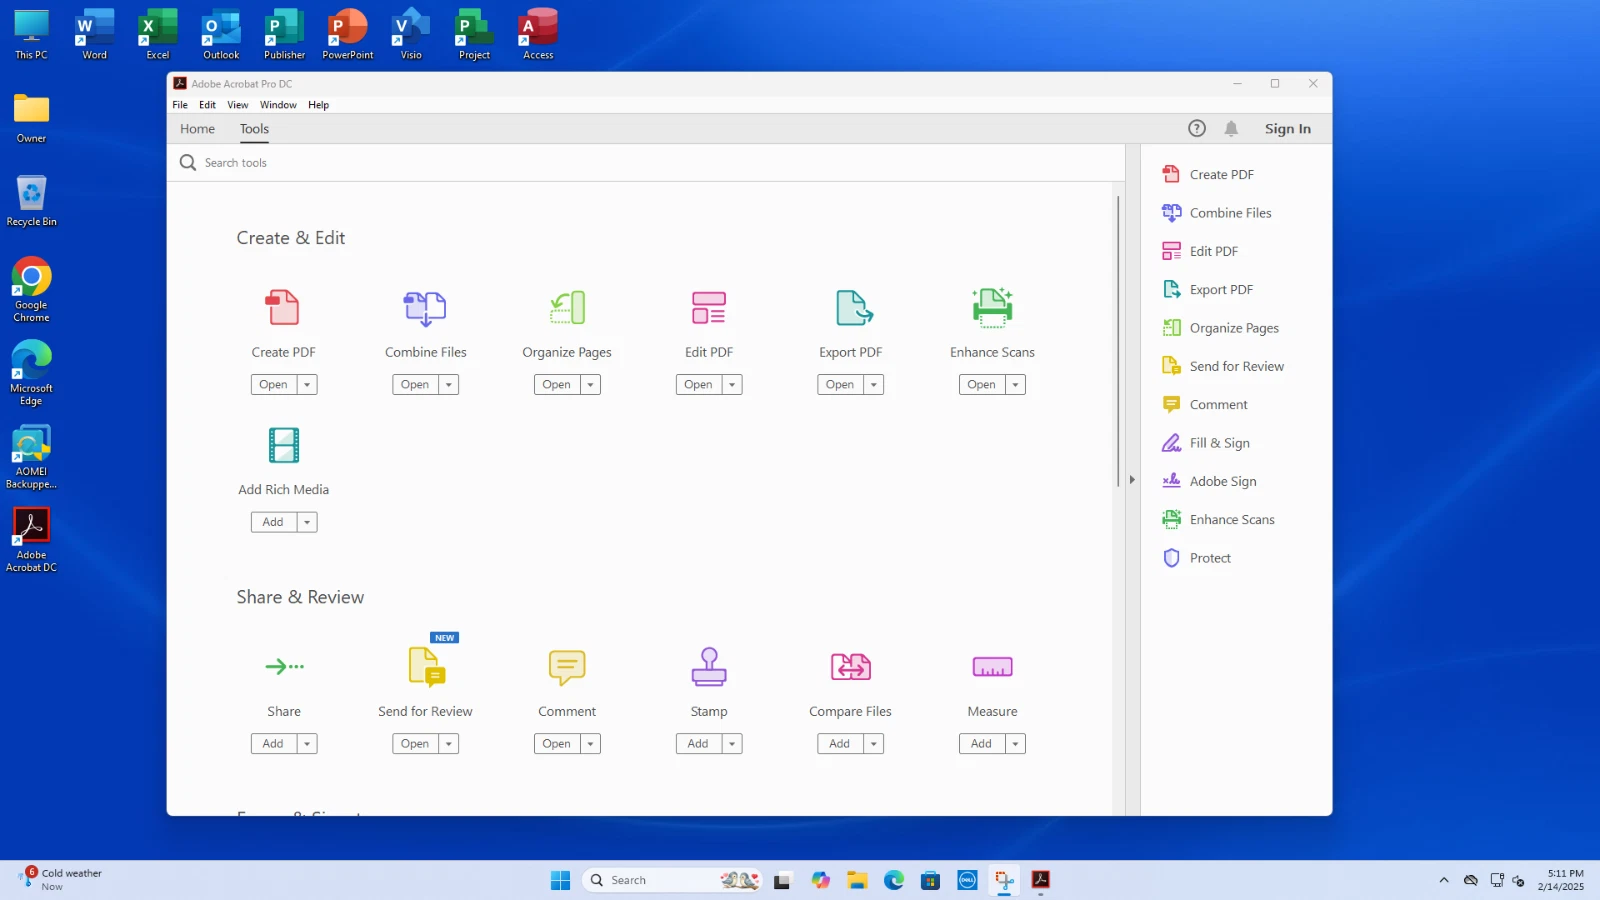Image resolution: width=1600 pixels, height=900 pixels.
Task: Collapse the right tools pane arrow
Action: (1132, 480)
